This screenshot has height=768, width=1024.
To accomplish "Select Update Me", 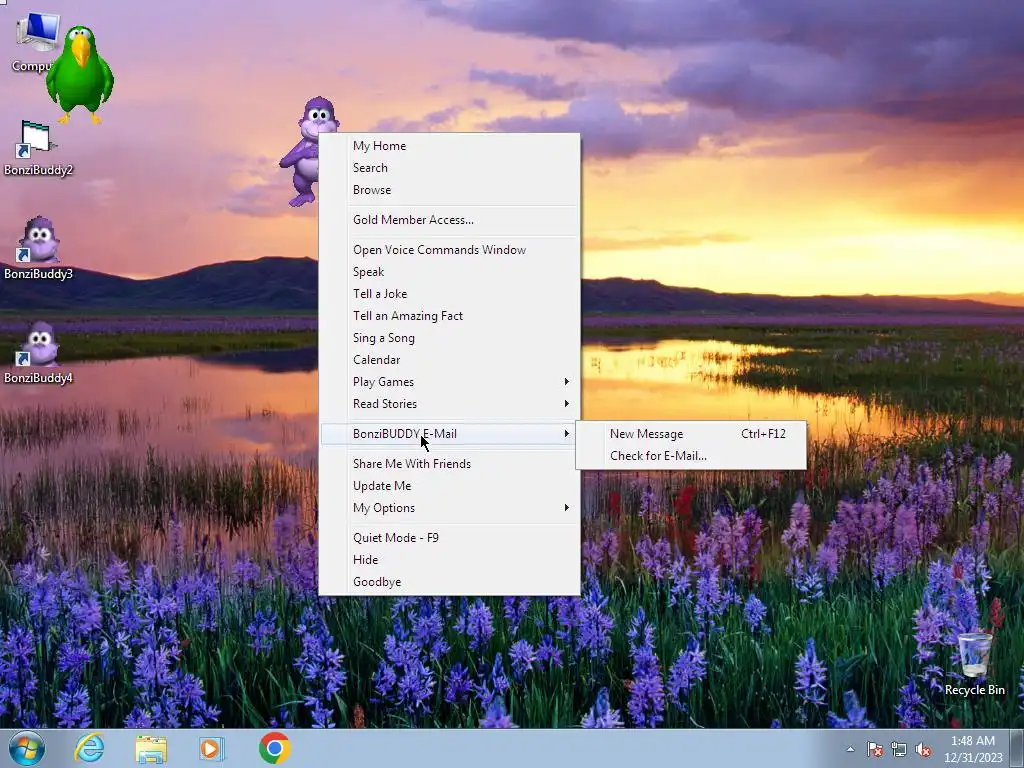I will tap(450, 486).
